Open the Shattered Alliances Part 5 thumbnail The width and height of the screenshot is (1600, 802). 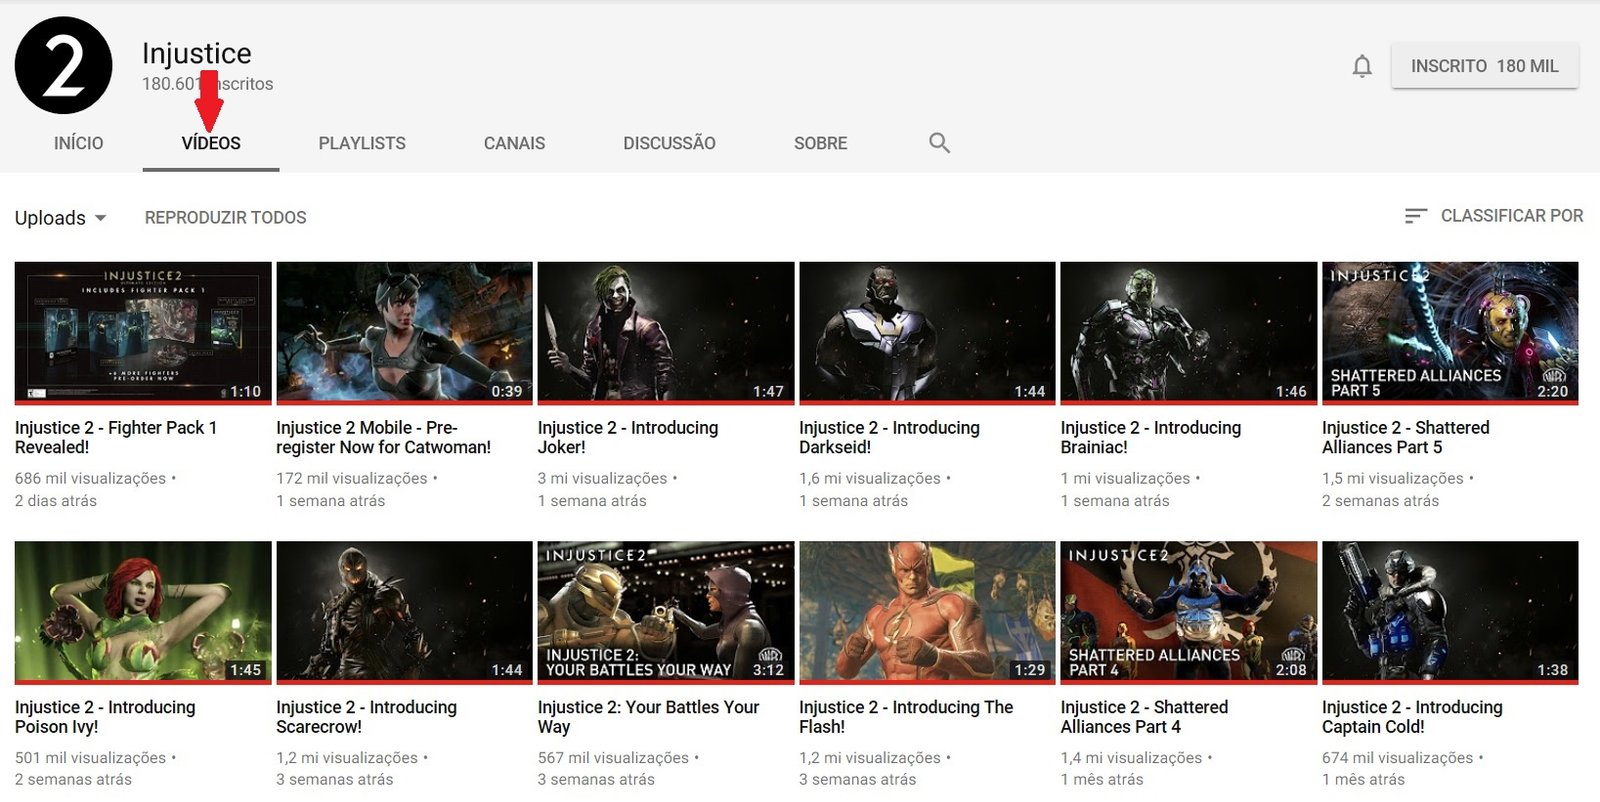[1450, 333]
